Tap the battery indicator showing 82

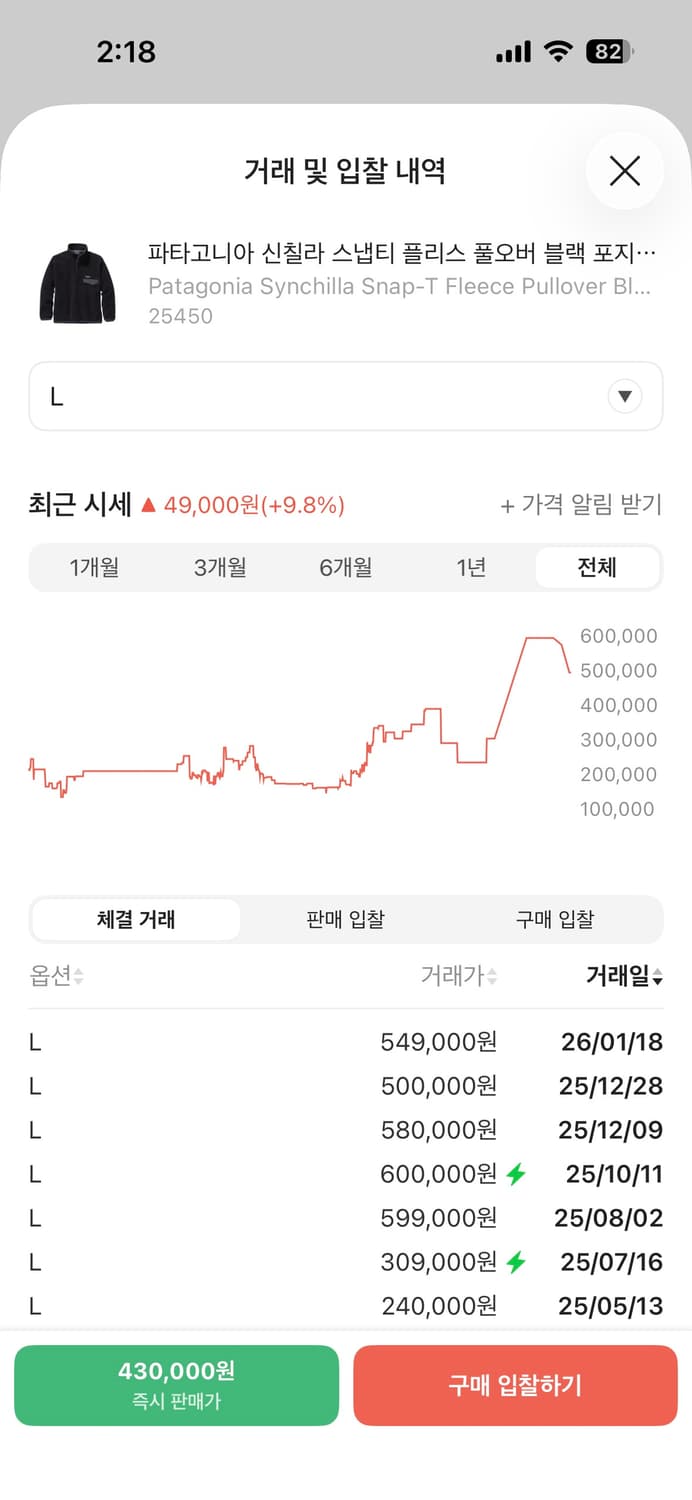[x=610, y=51]
